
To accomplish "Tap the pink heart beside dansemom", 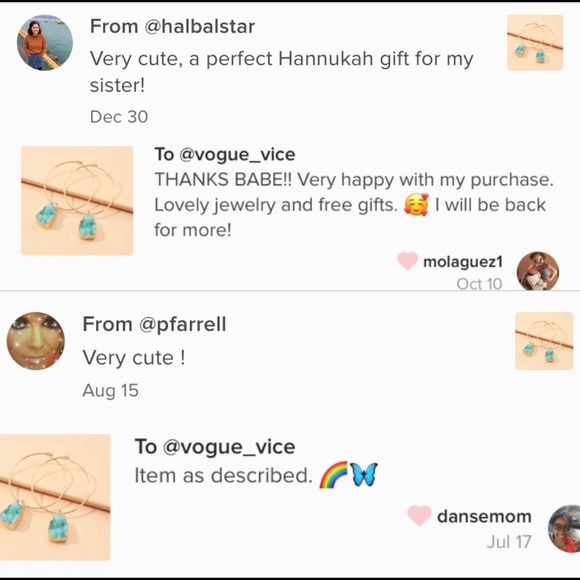I will point(419,515).
